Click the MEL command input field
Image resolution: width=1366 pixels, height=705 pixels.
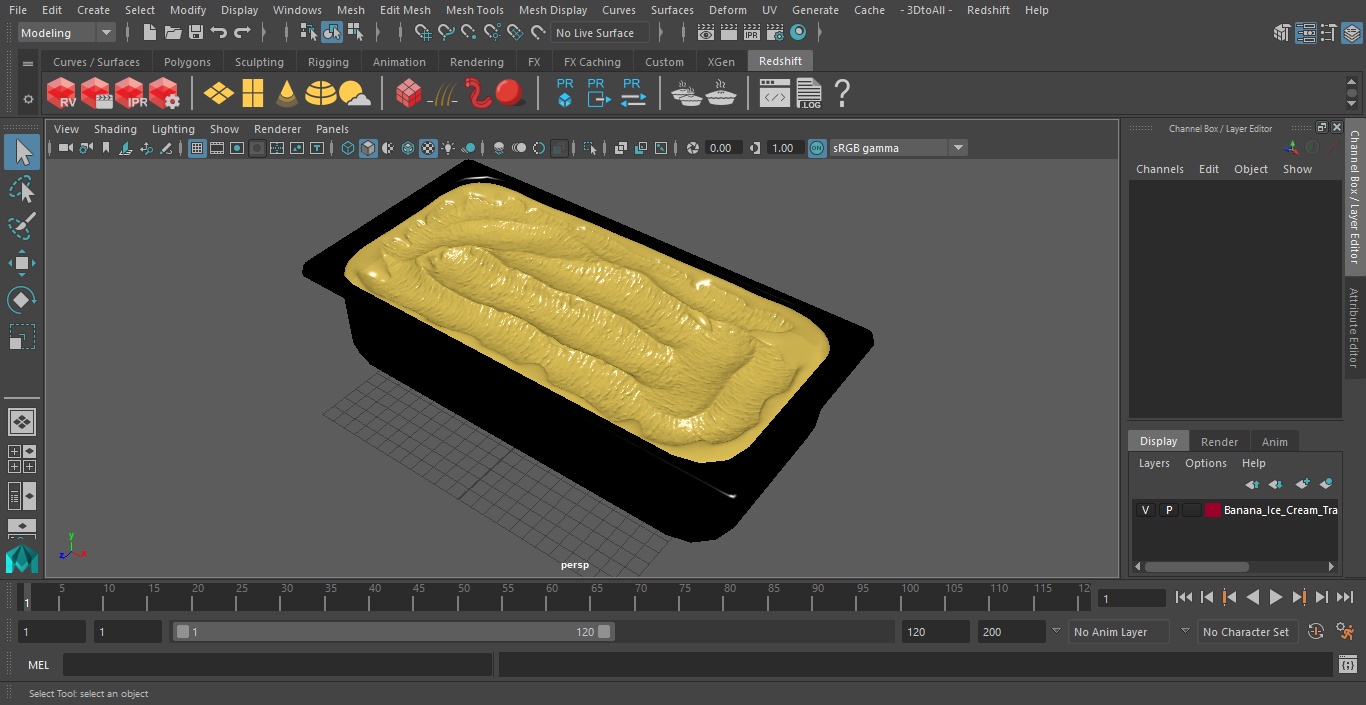coord(277,665)
